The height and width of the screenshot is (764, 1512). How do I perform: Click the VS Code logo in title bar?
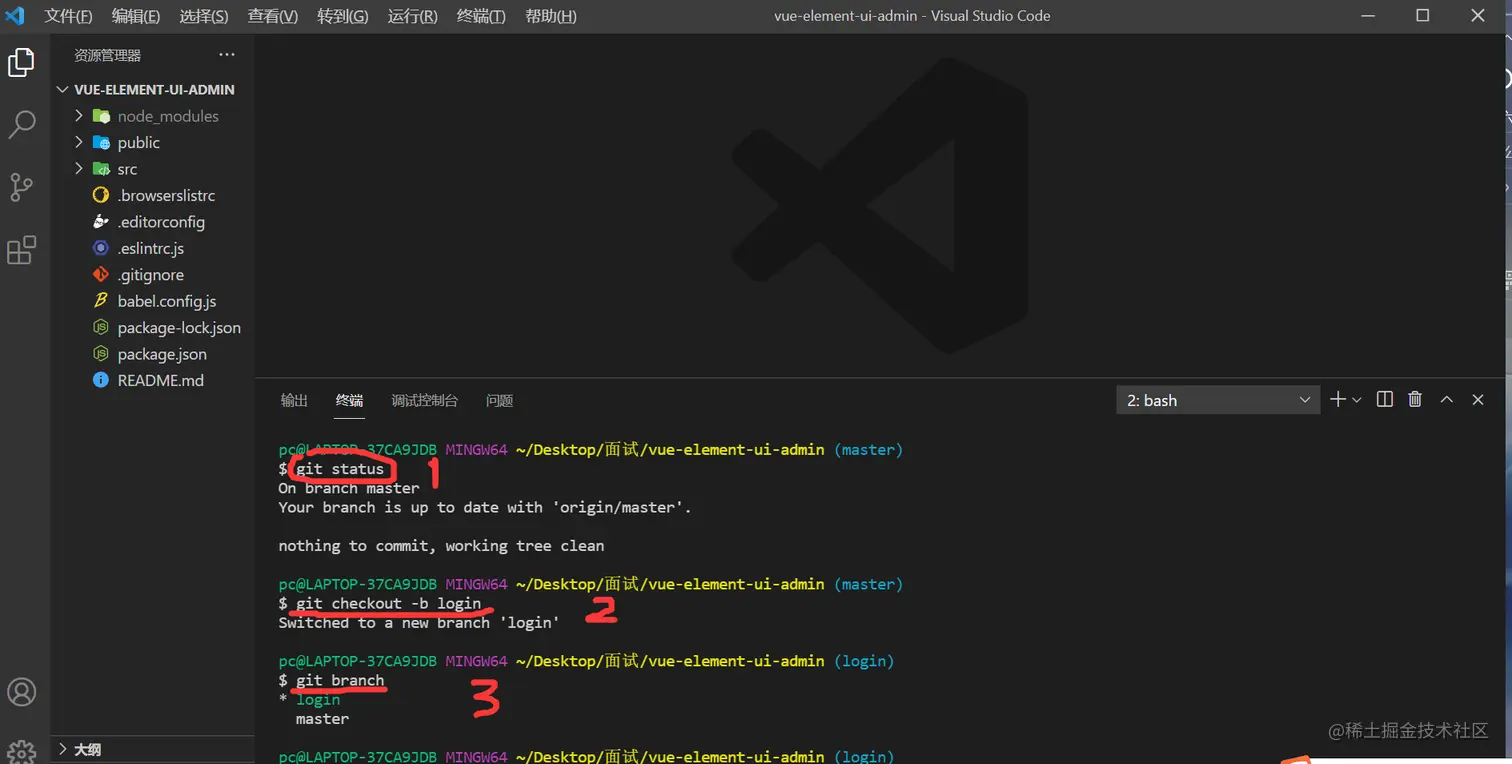15,16
